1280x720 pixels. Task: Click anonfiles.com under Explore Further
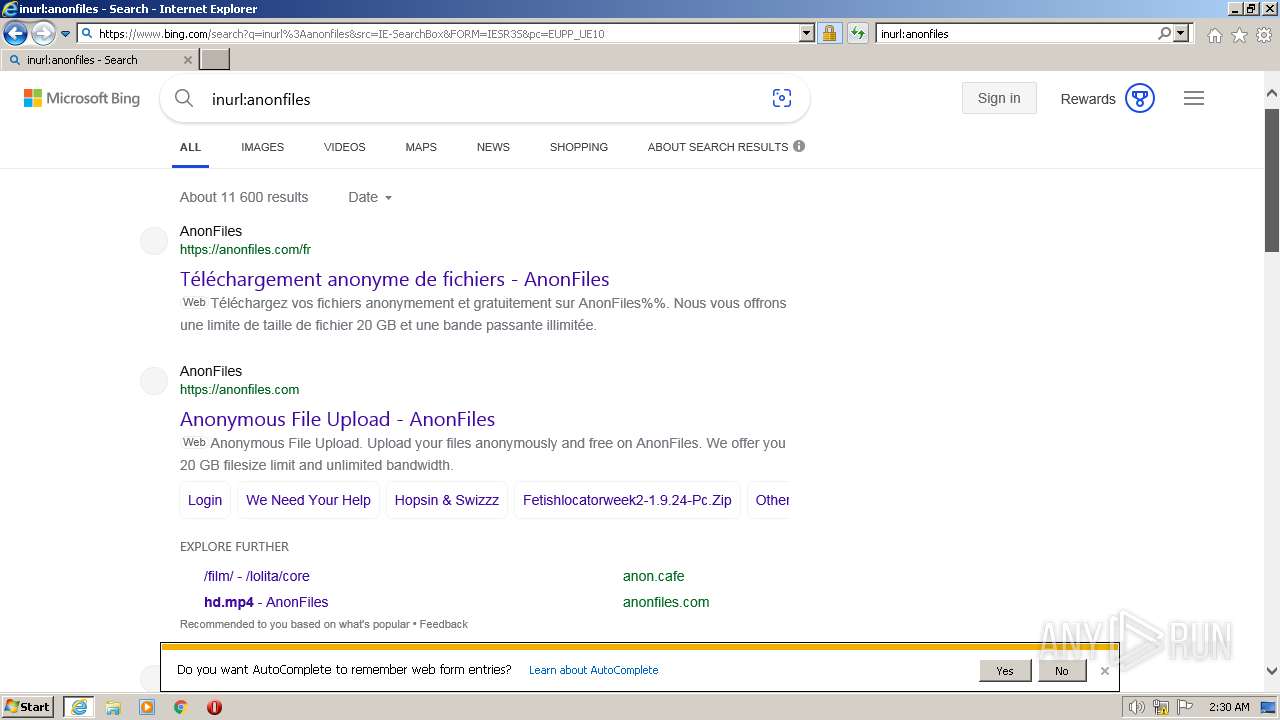point(666,602)
